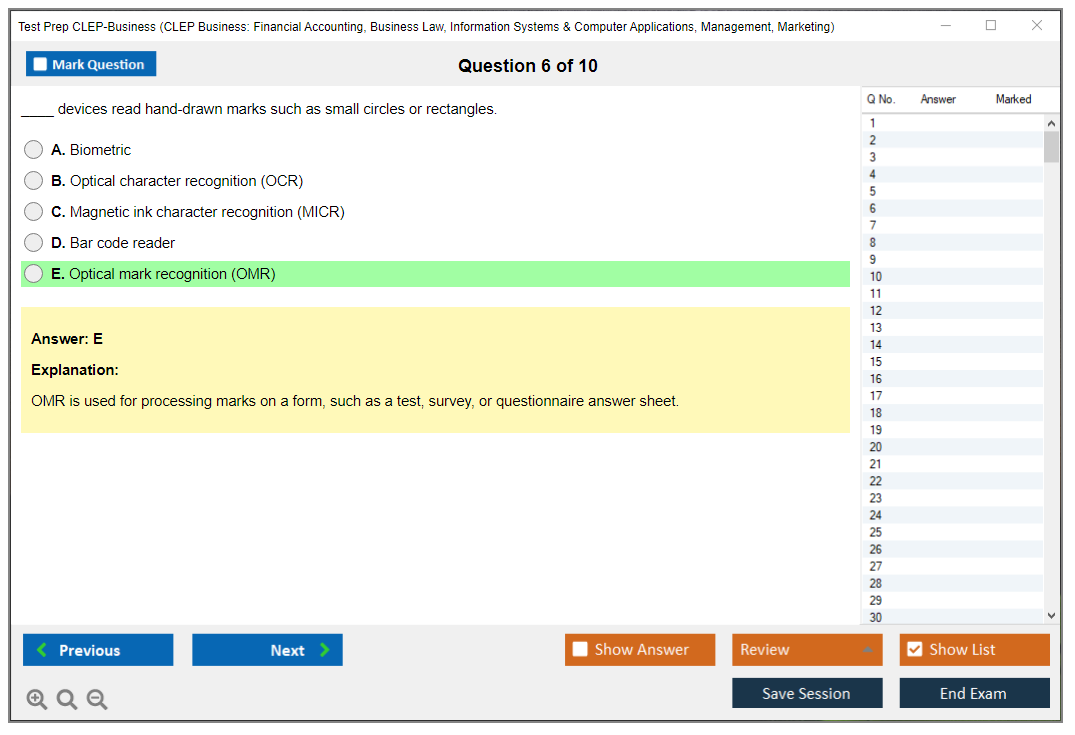The image size is (1075, 735).
Task: Uncheck the Show List checkbox
Action: [914, 650]
